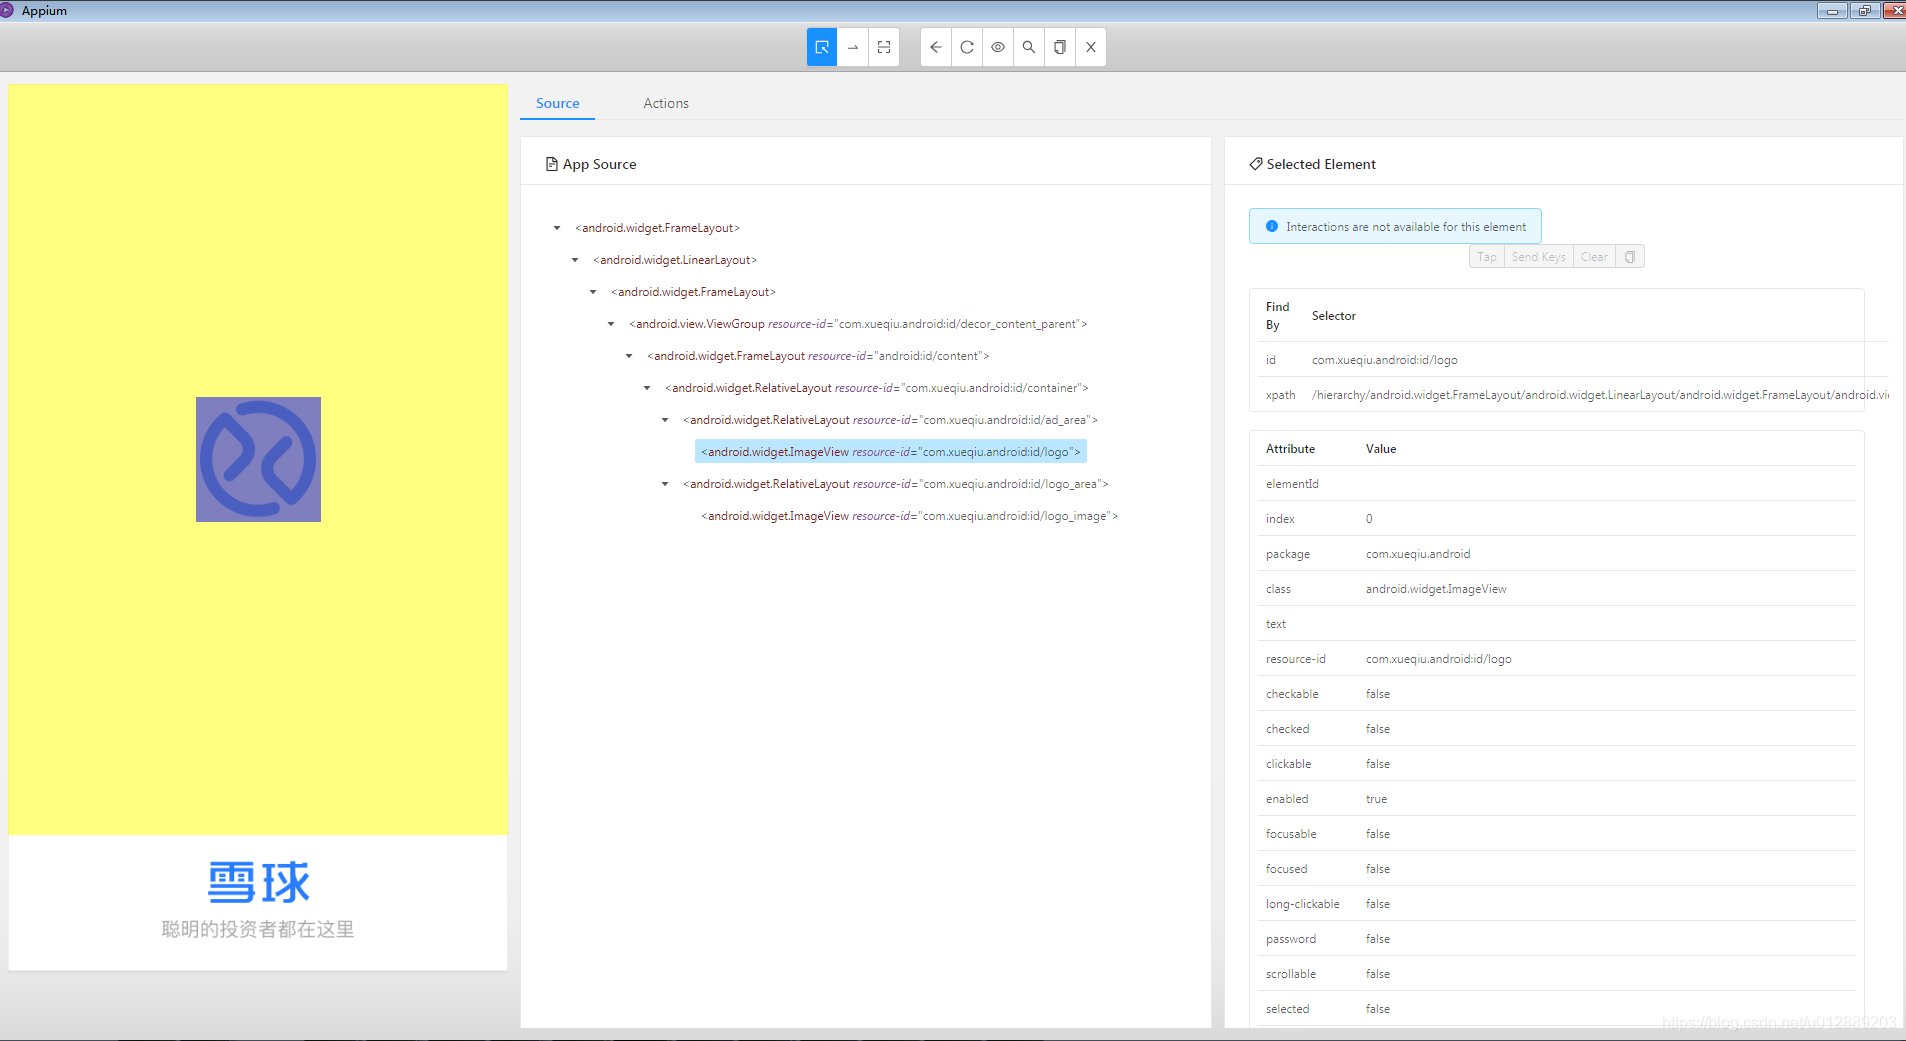Click the highlighted logo in device screenshot
1906x1041 pixels.
click(x=258, y=459)
